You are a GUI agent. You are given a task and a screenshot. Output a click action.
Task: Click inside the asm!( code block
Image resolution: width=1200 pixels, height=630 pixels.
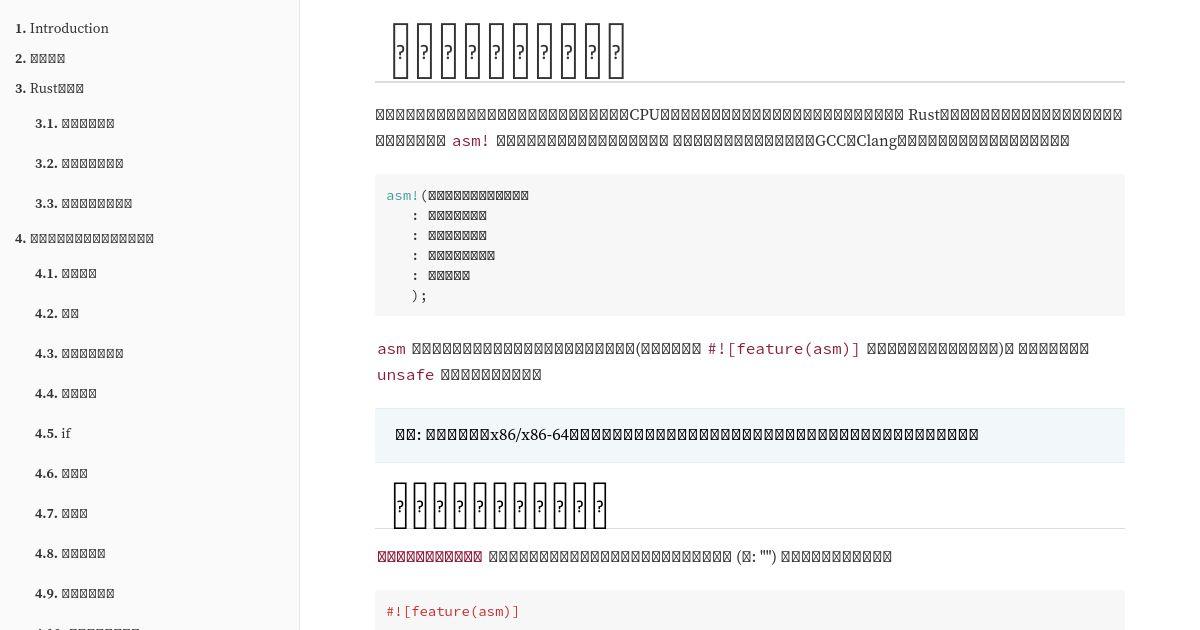click(x=750, y=245)
